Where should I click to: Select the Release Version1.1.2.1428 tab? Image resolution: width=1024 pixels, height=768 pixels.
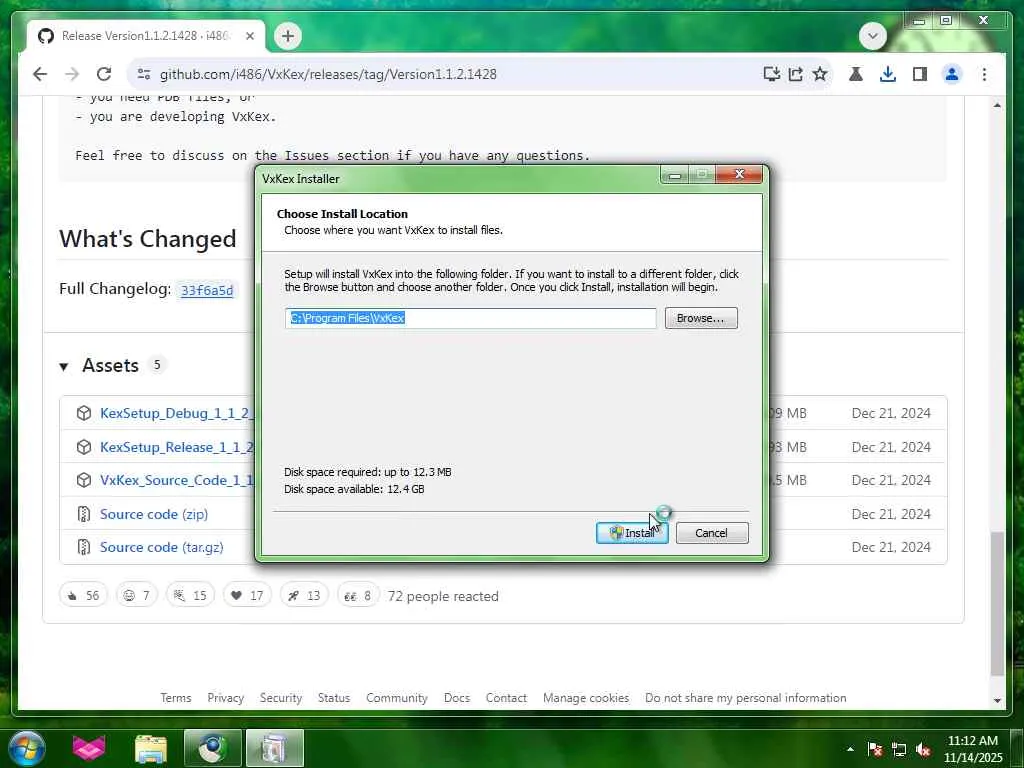[146, 36]
